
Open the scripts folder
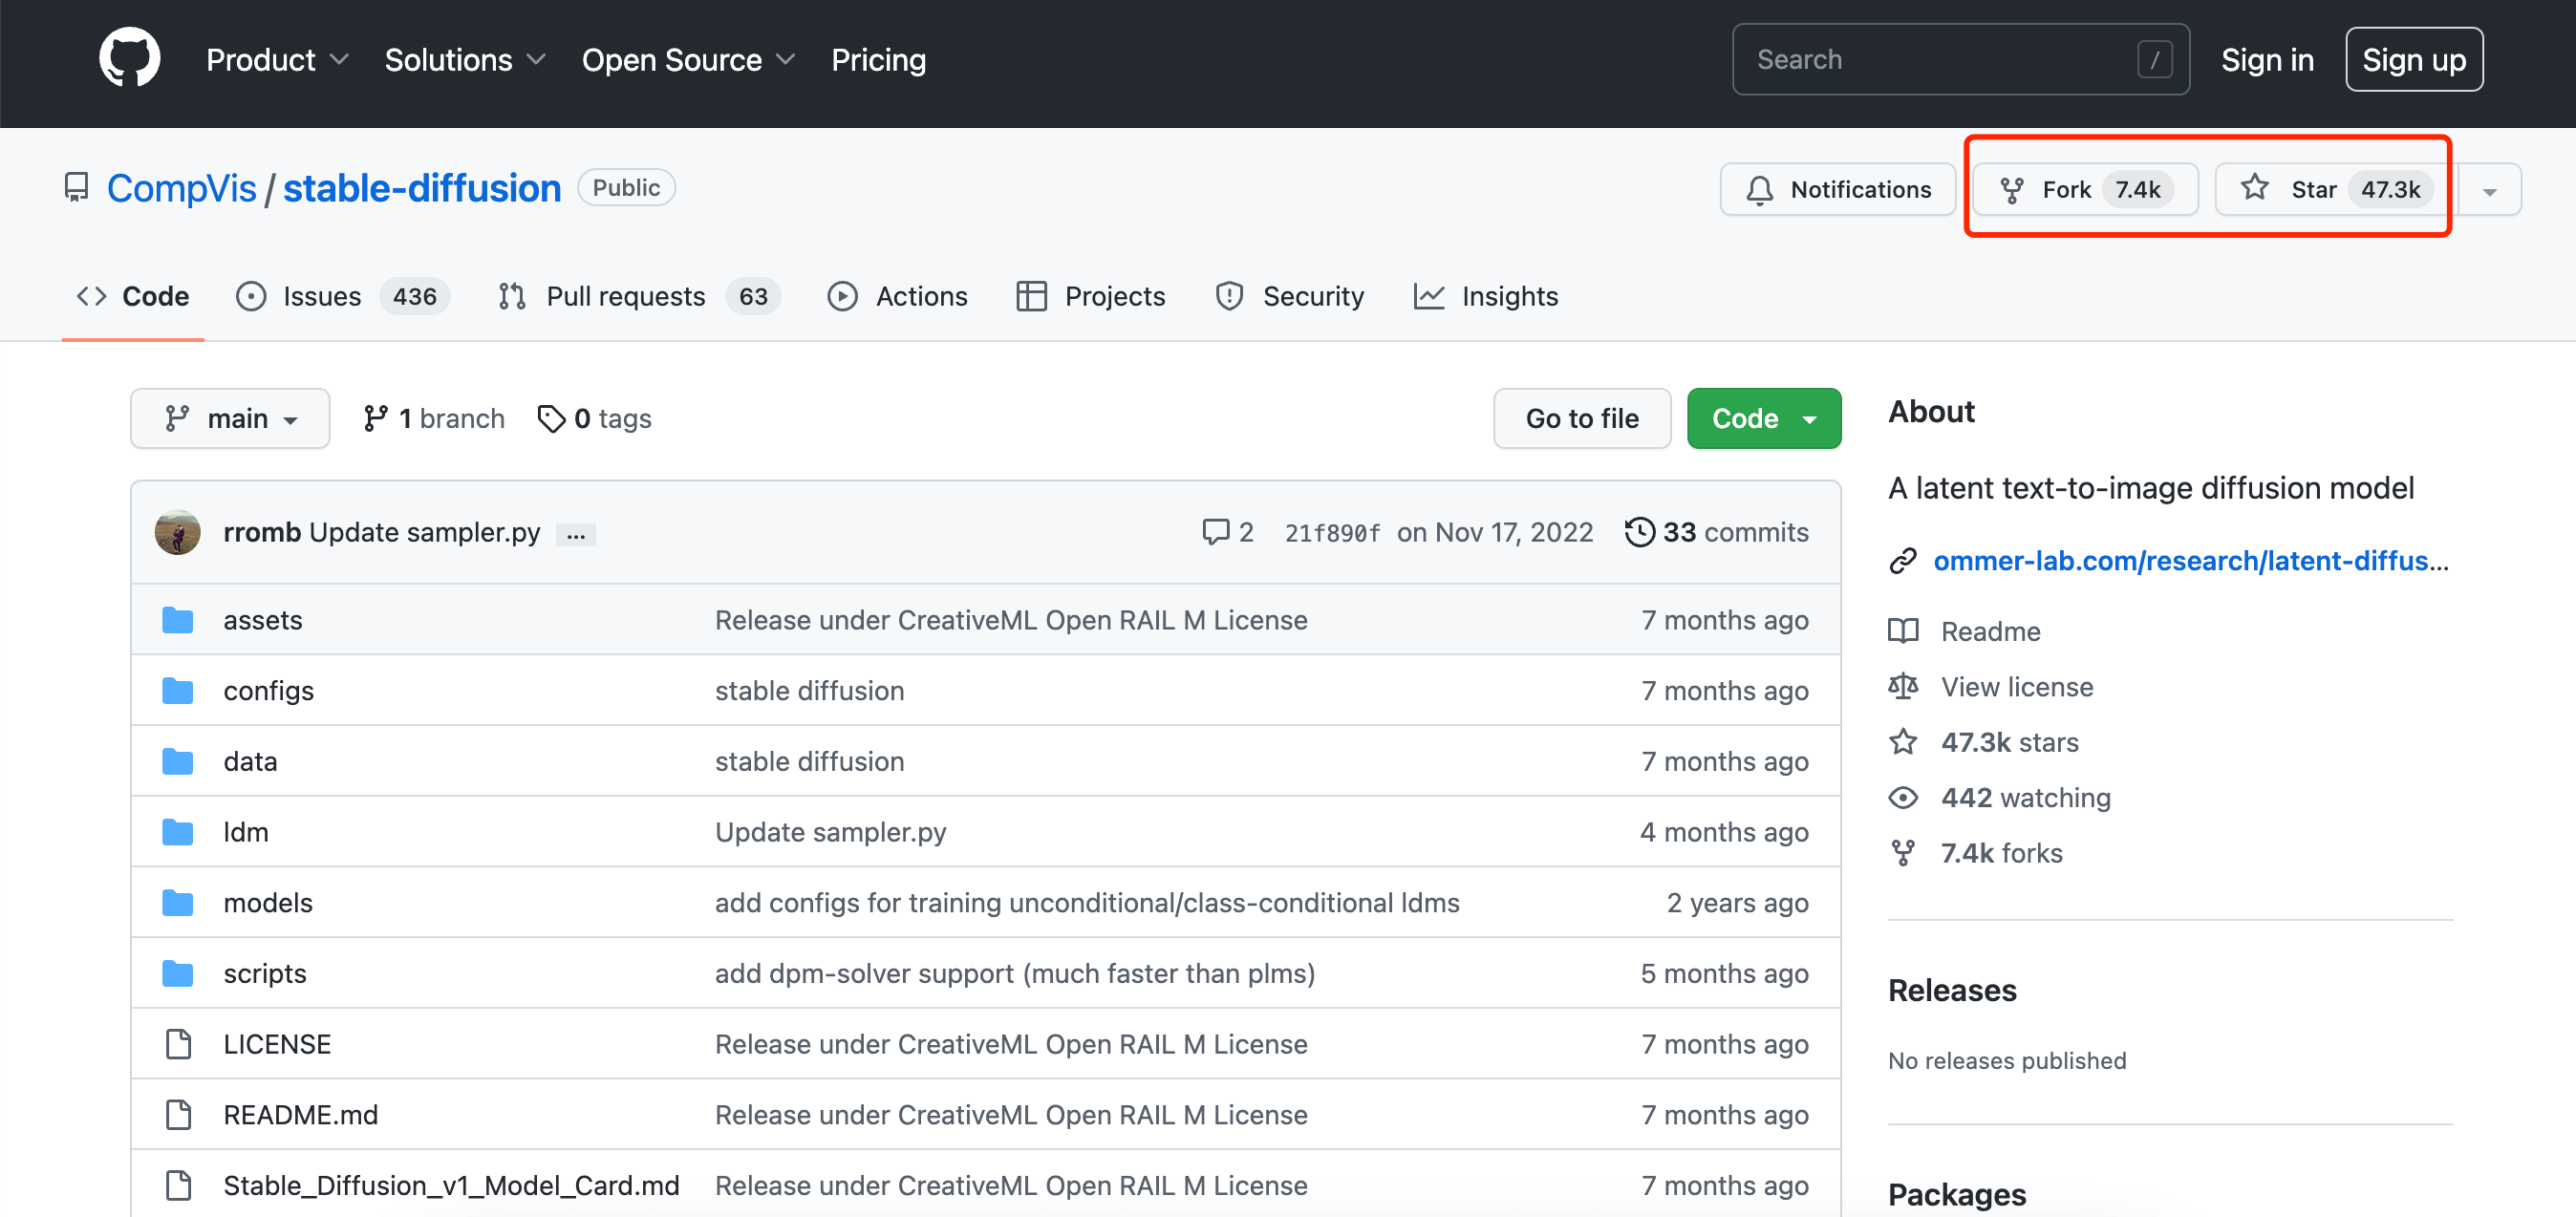point(265,974)
